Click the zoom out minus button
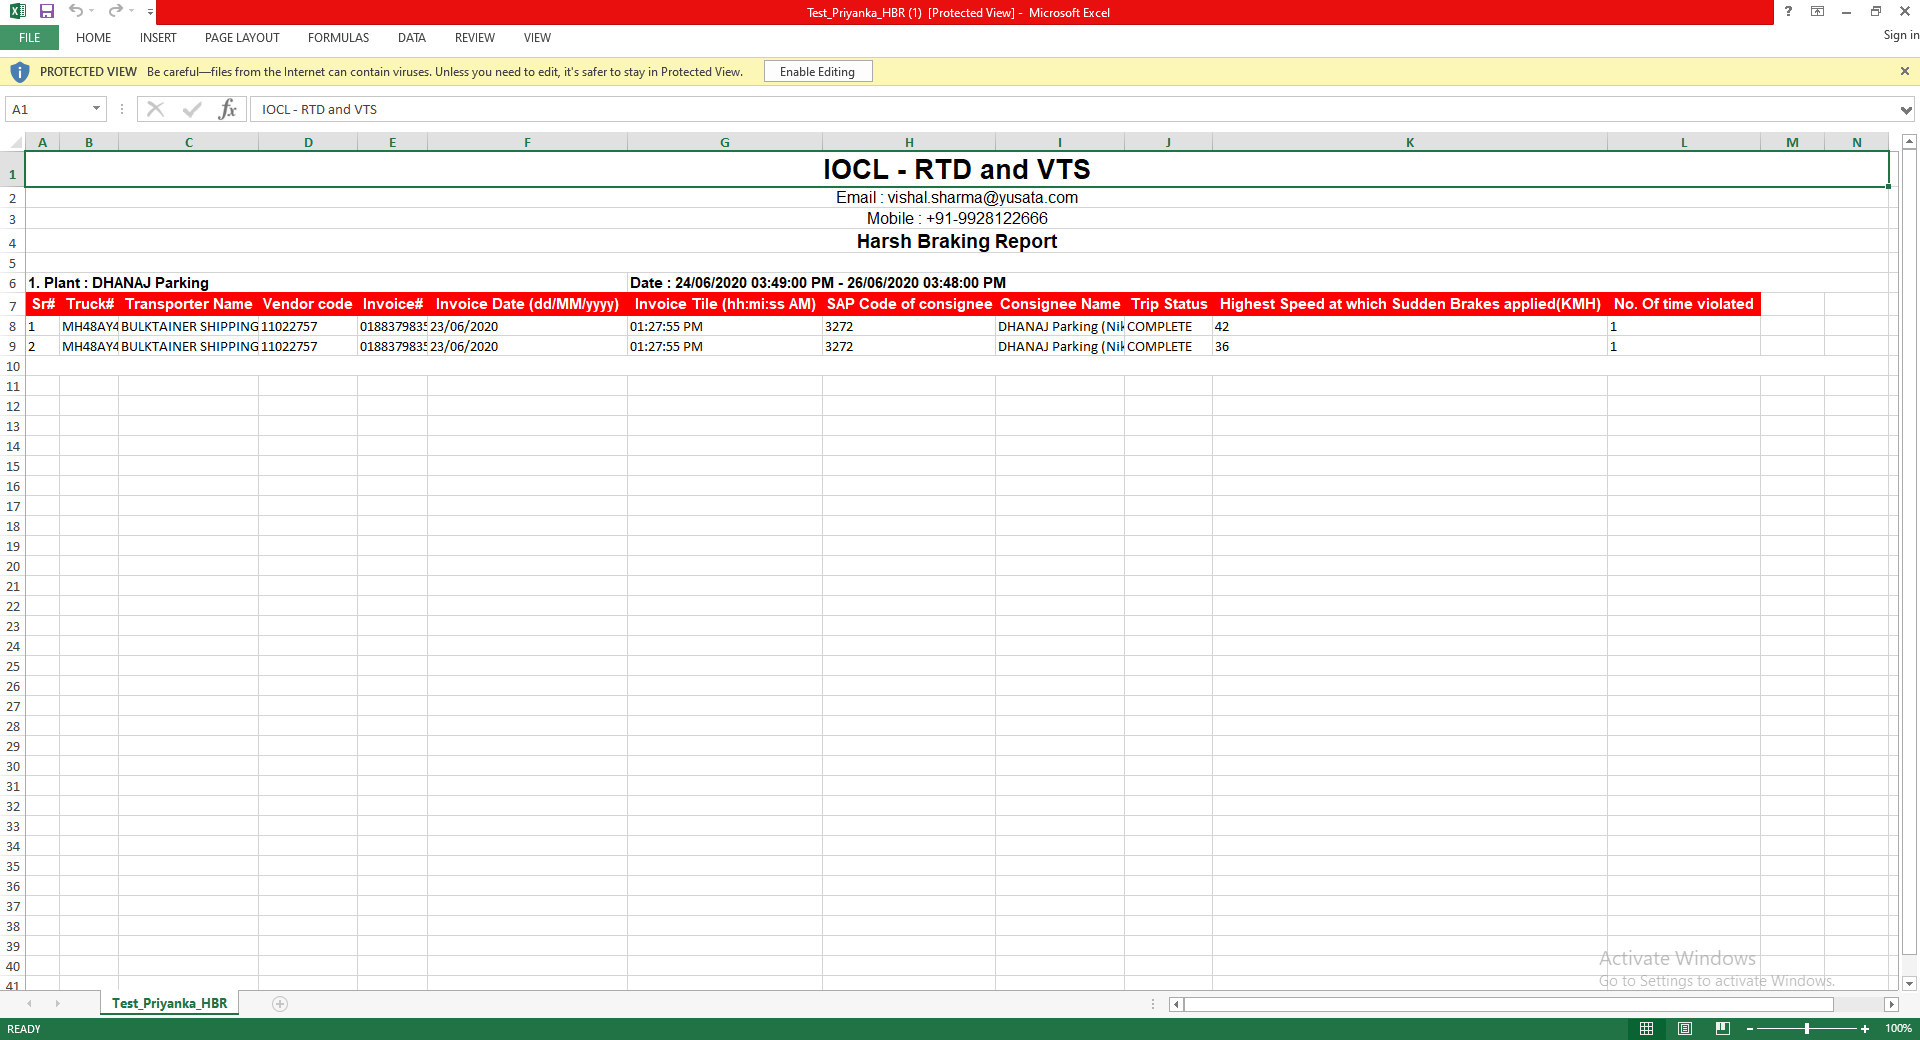The width and height of the screenshot is (1920, 1040). tap(1750, 1029)
